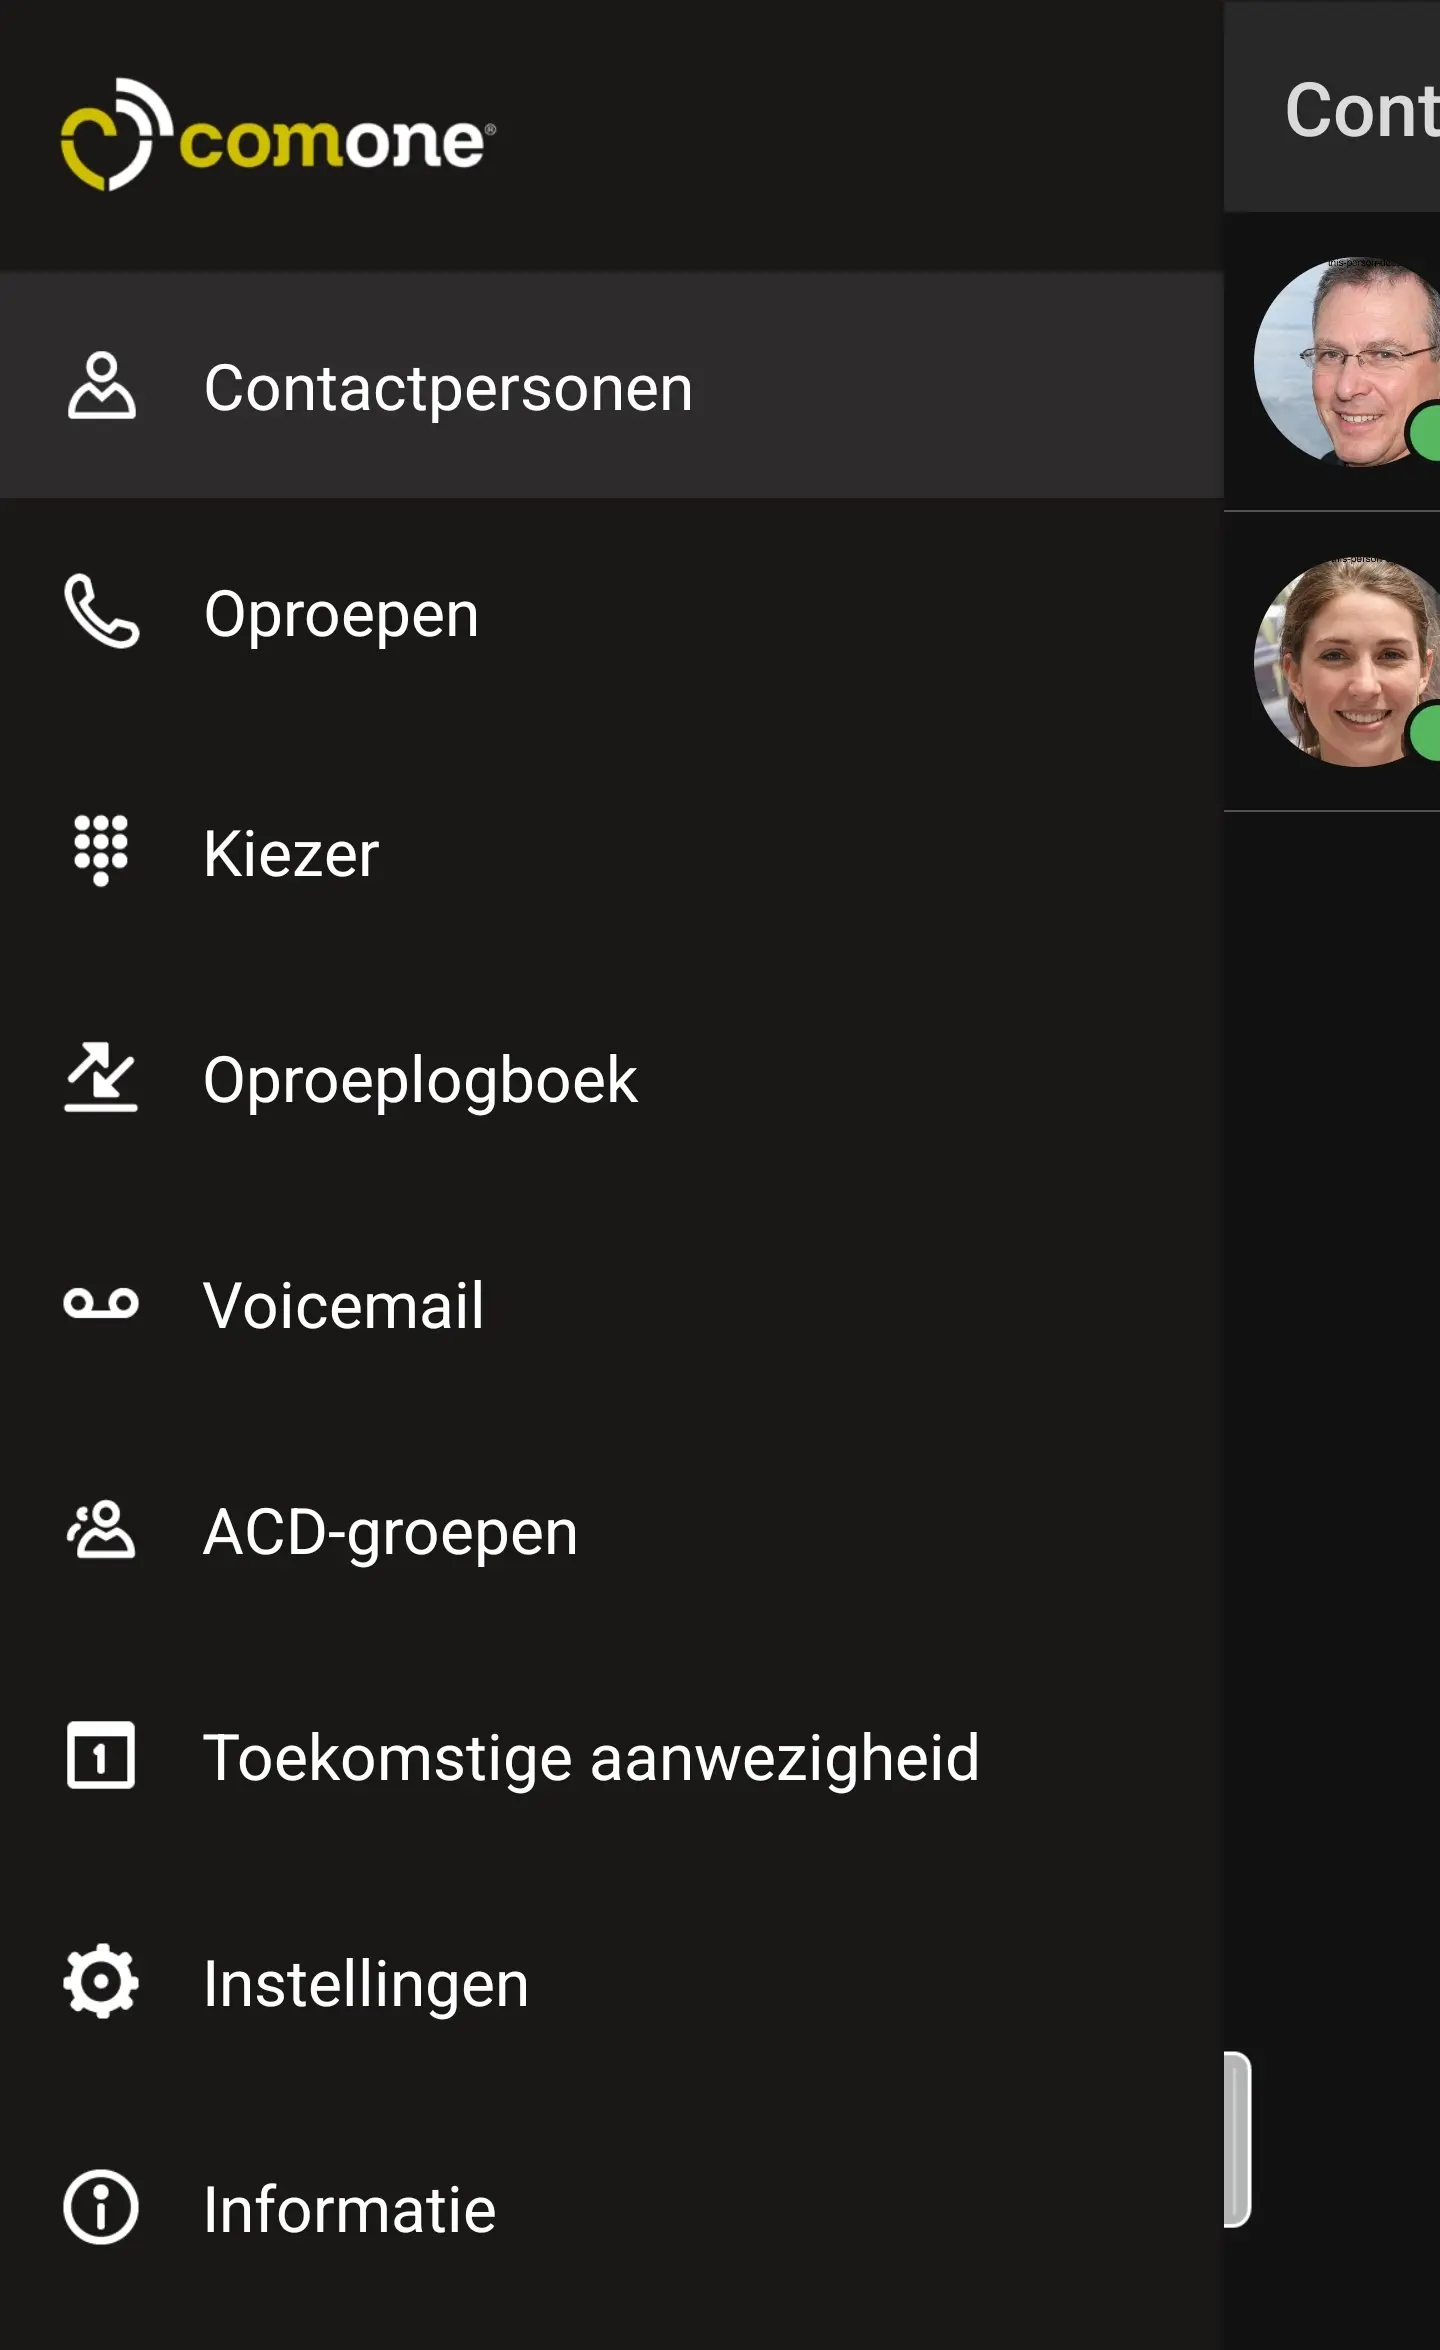Open the Kiezer dialer entry
The width and height of the screenshot is (1440, 2350).
(x=291, y=854)
